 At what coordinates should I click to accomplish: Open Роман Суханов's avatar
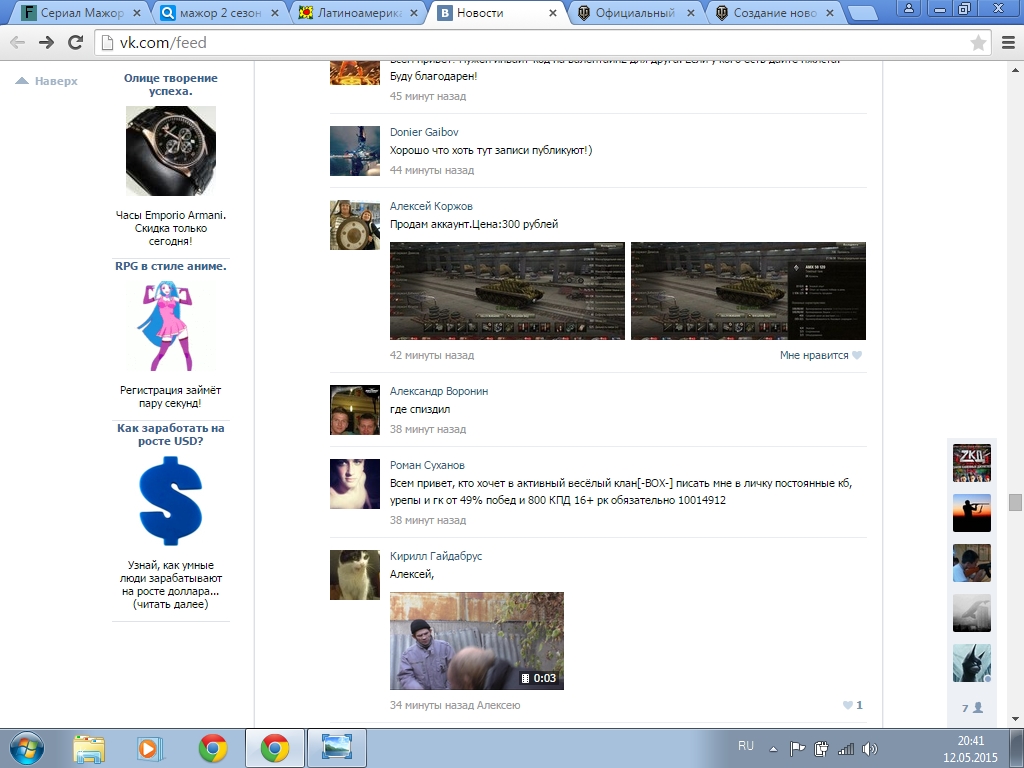click(x=355, y=484)
